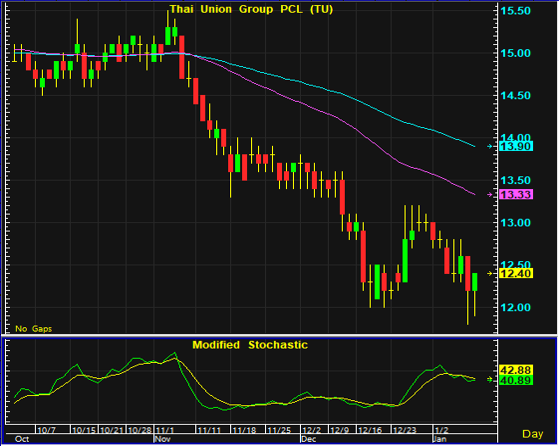Click the 14.50 price axis label
559x446 pixels.
click(x=516, y=96)
